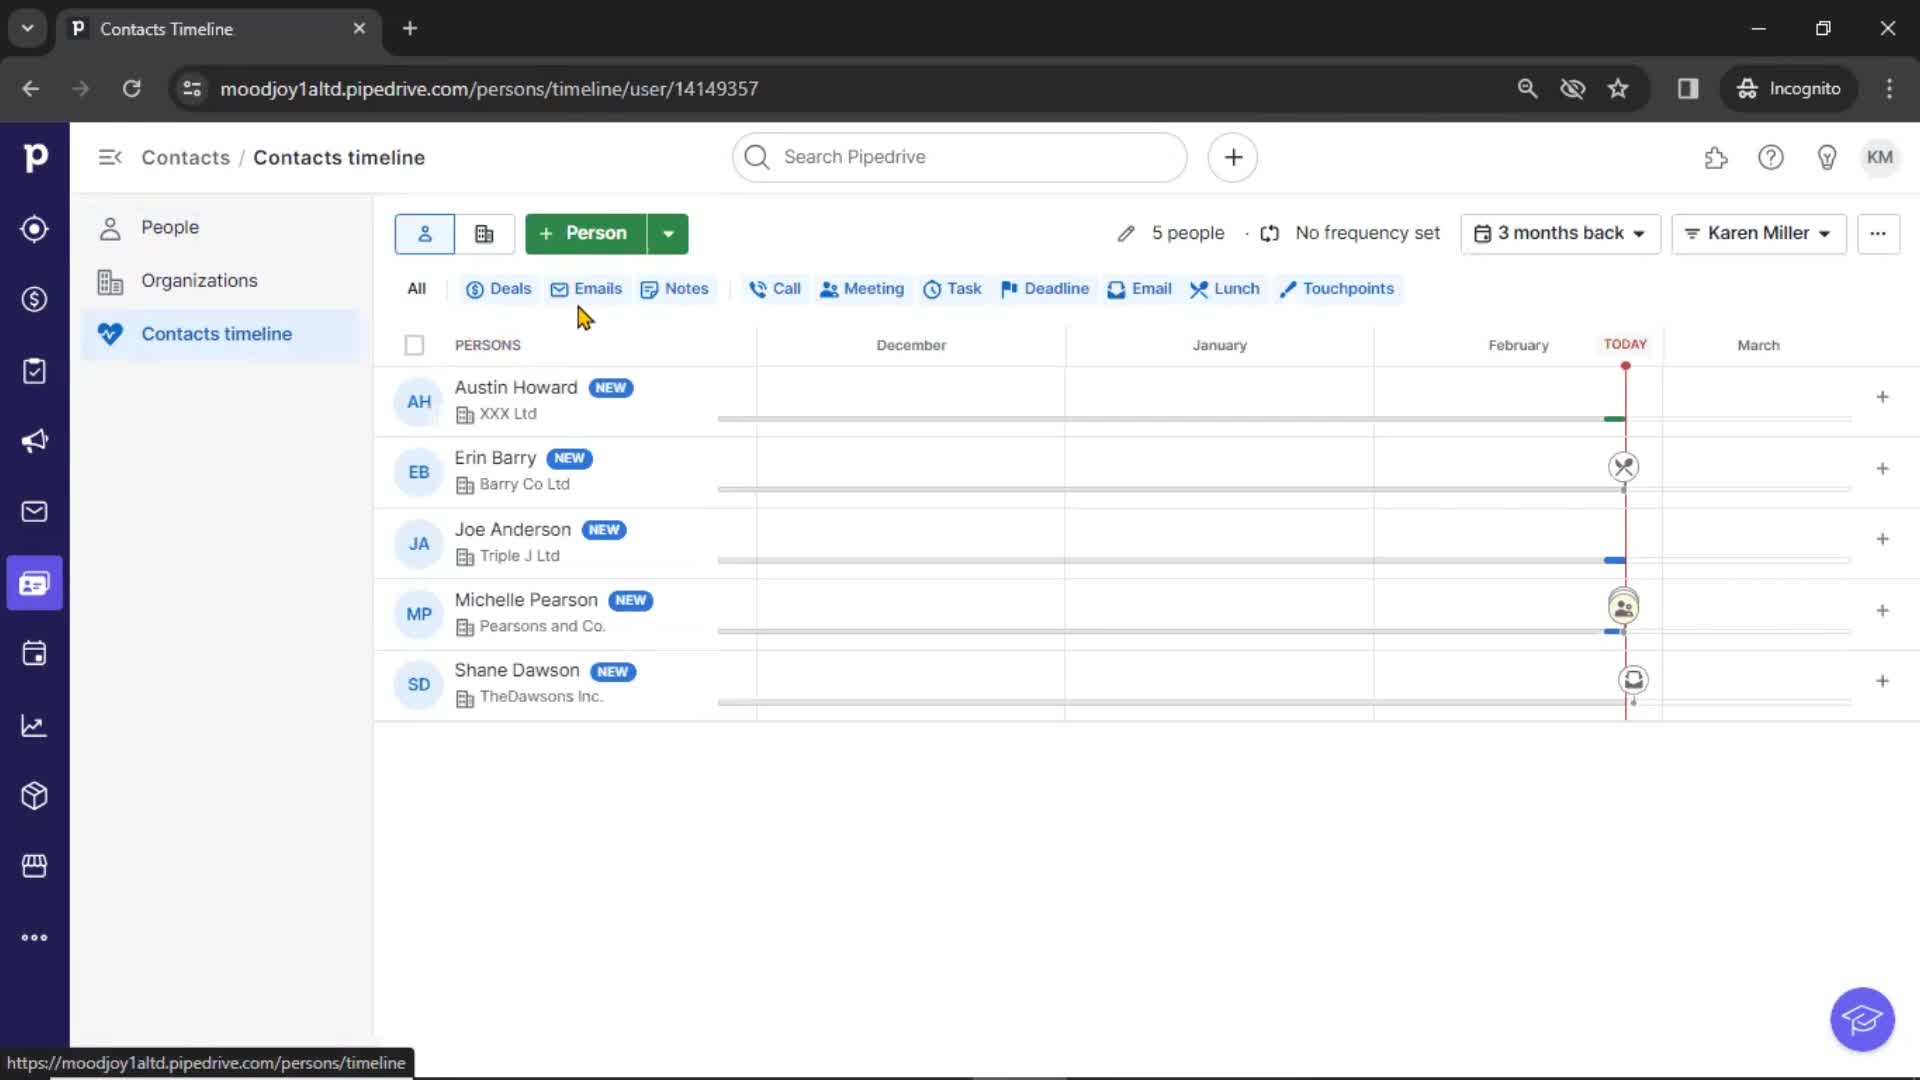Viewport: 1920px width, 1080px height.
Task: Open the 3 months back dropdown
Action: 1560,233
